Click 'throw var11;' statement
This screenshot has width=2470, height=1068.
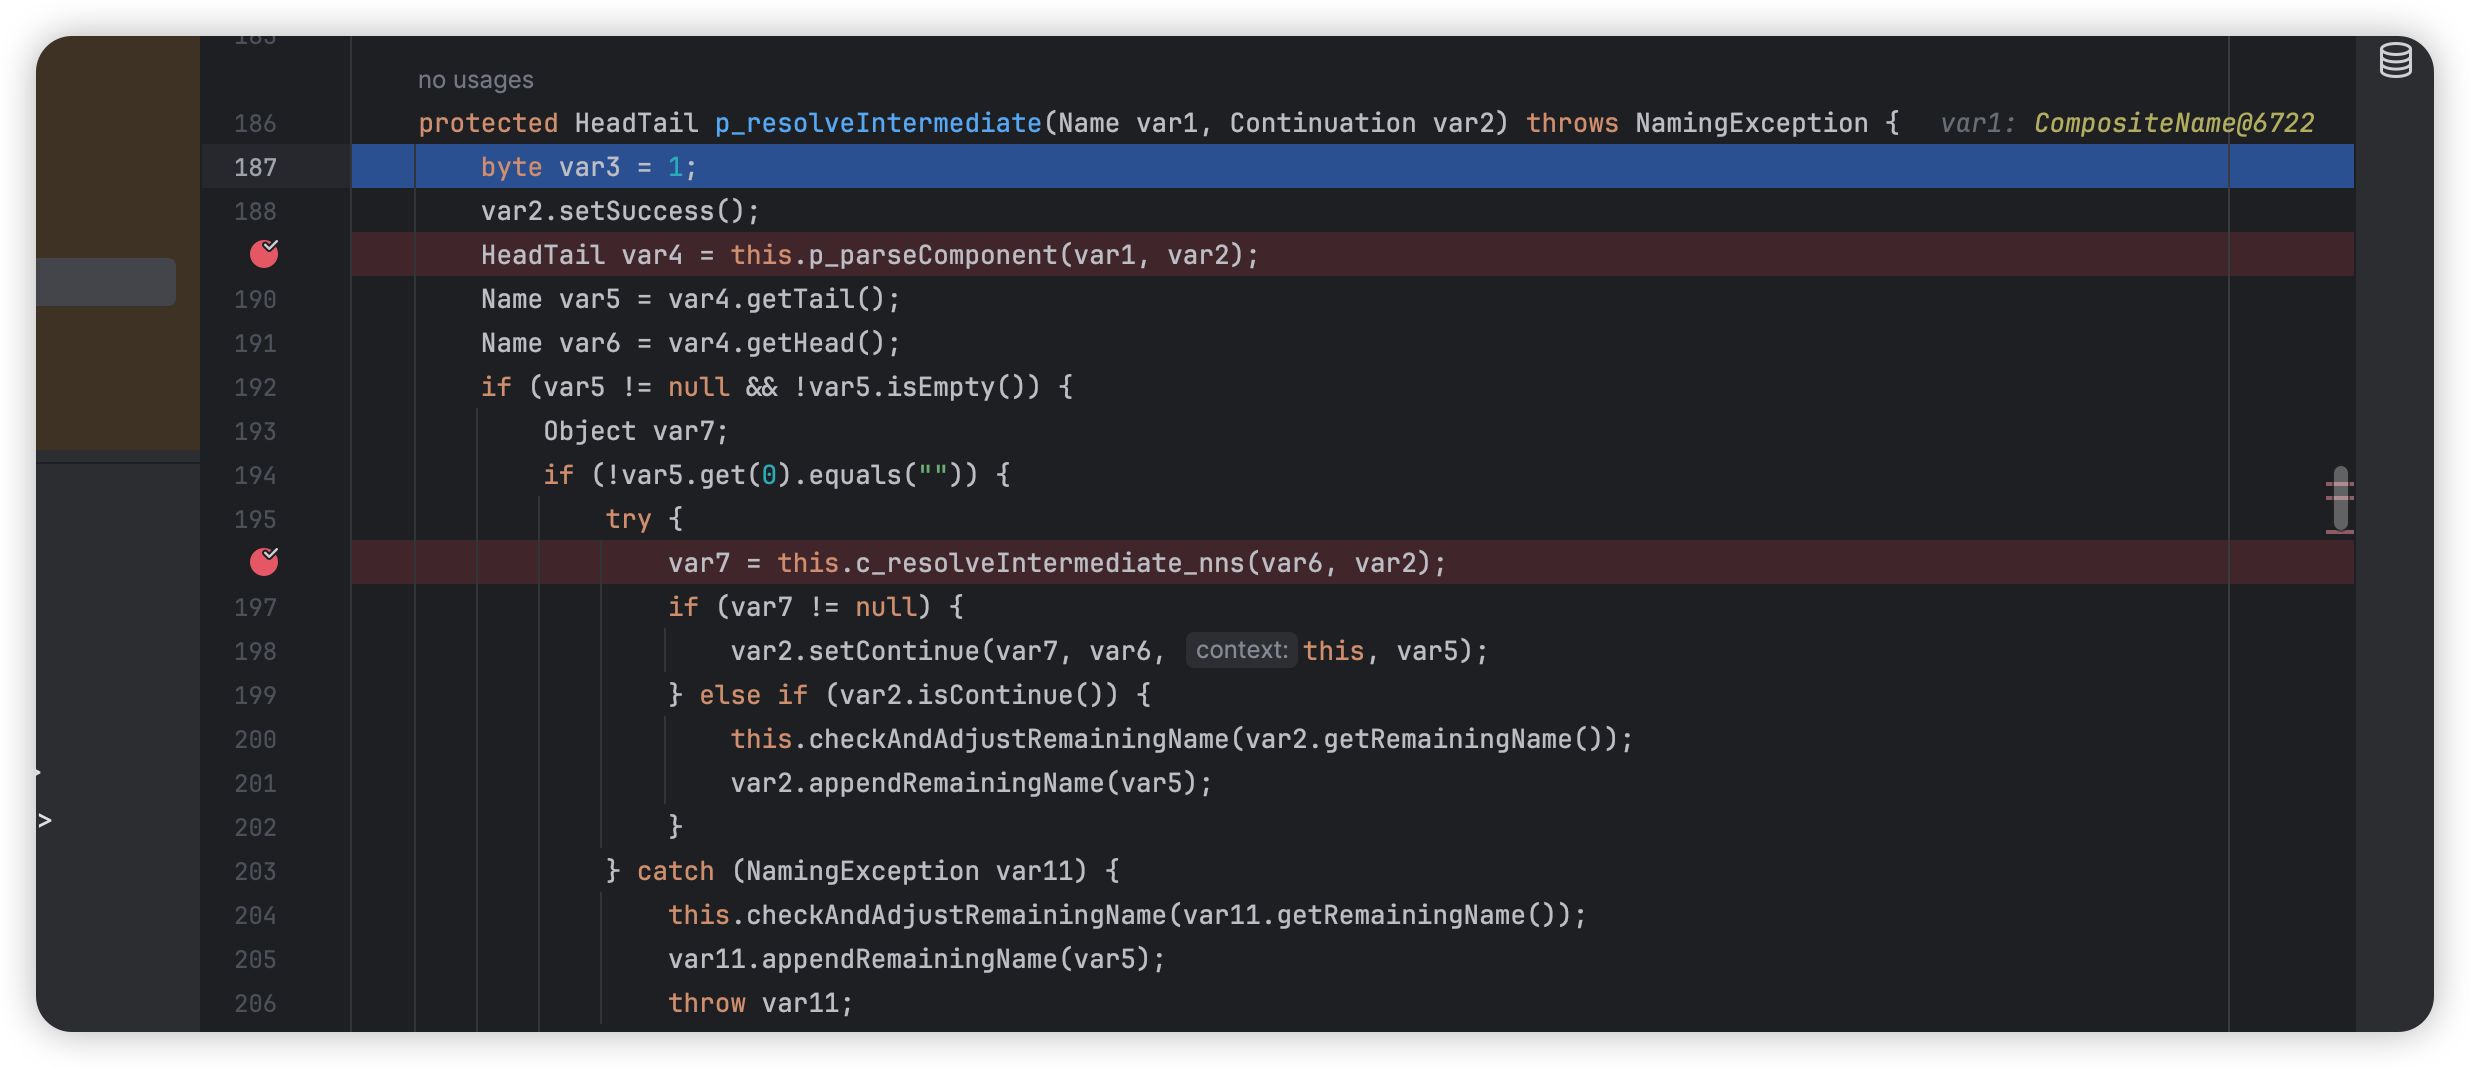point(760,1003)
